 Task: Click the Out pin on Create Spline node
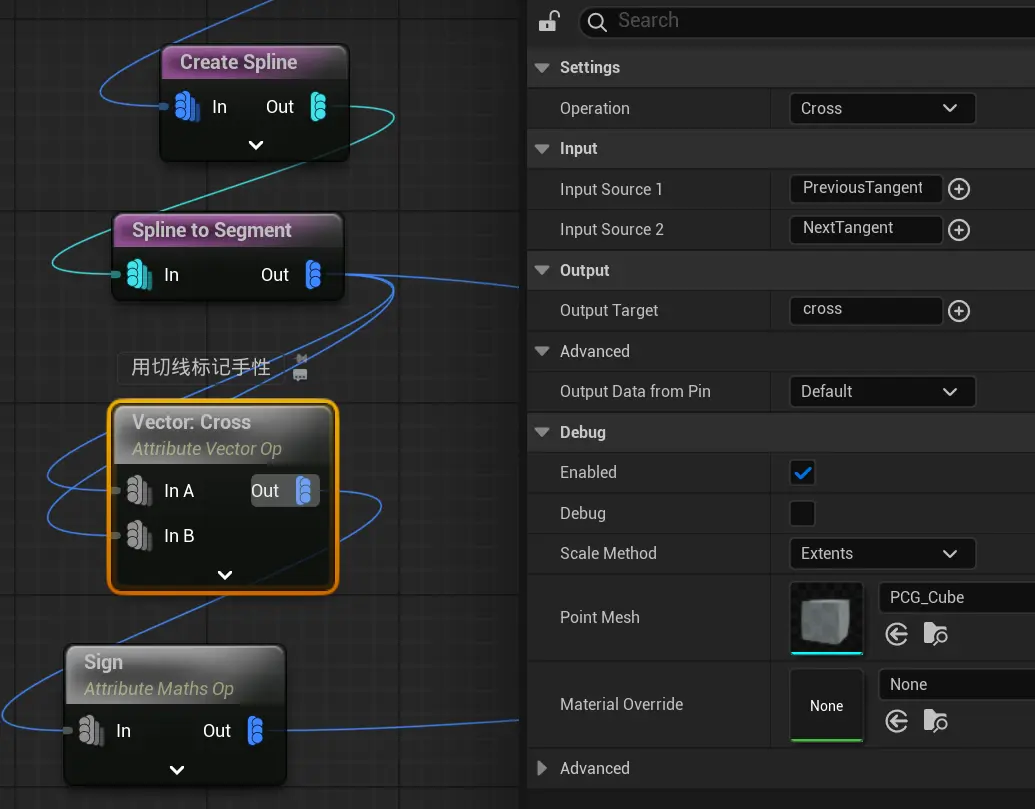point(318,107)
